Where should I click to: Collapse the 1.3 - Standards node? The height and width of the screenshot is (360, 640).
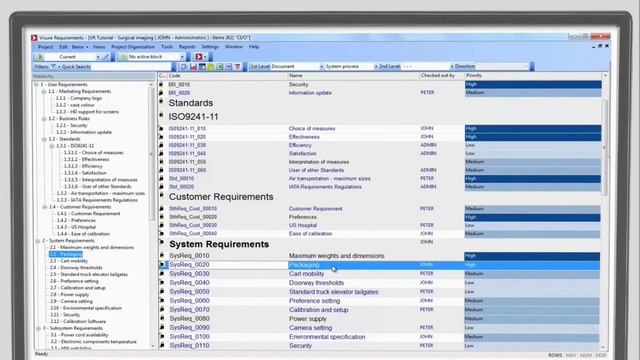(x=44, y=139)
